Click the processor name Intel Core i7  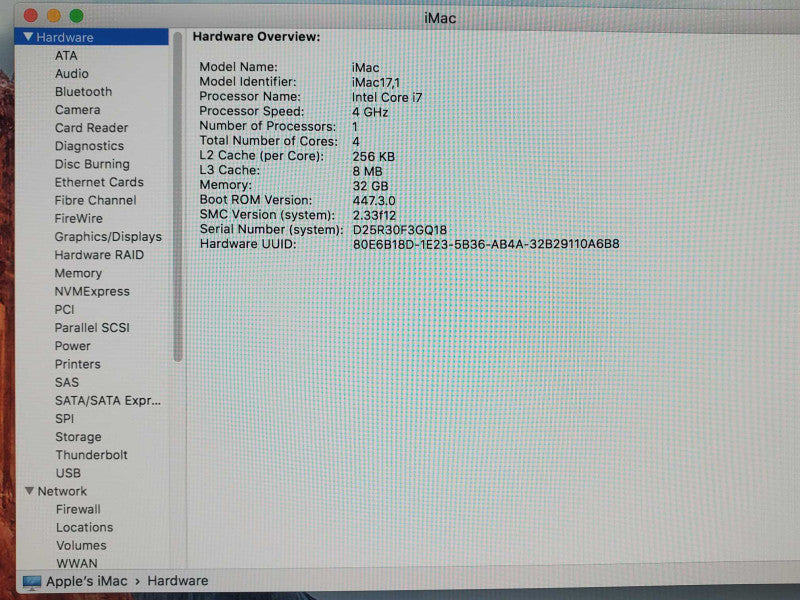click(387, 97)
